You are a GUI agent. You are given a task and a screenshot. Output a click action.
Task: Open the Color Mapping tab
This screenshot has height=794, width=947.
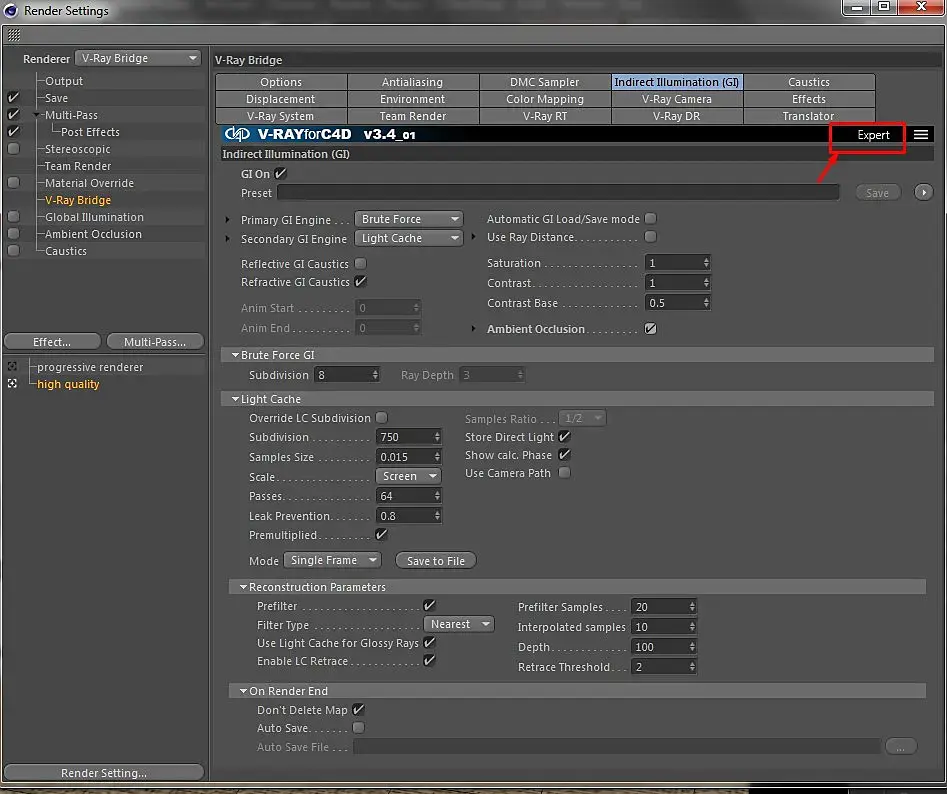pos(545,99)
